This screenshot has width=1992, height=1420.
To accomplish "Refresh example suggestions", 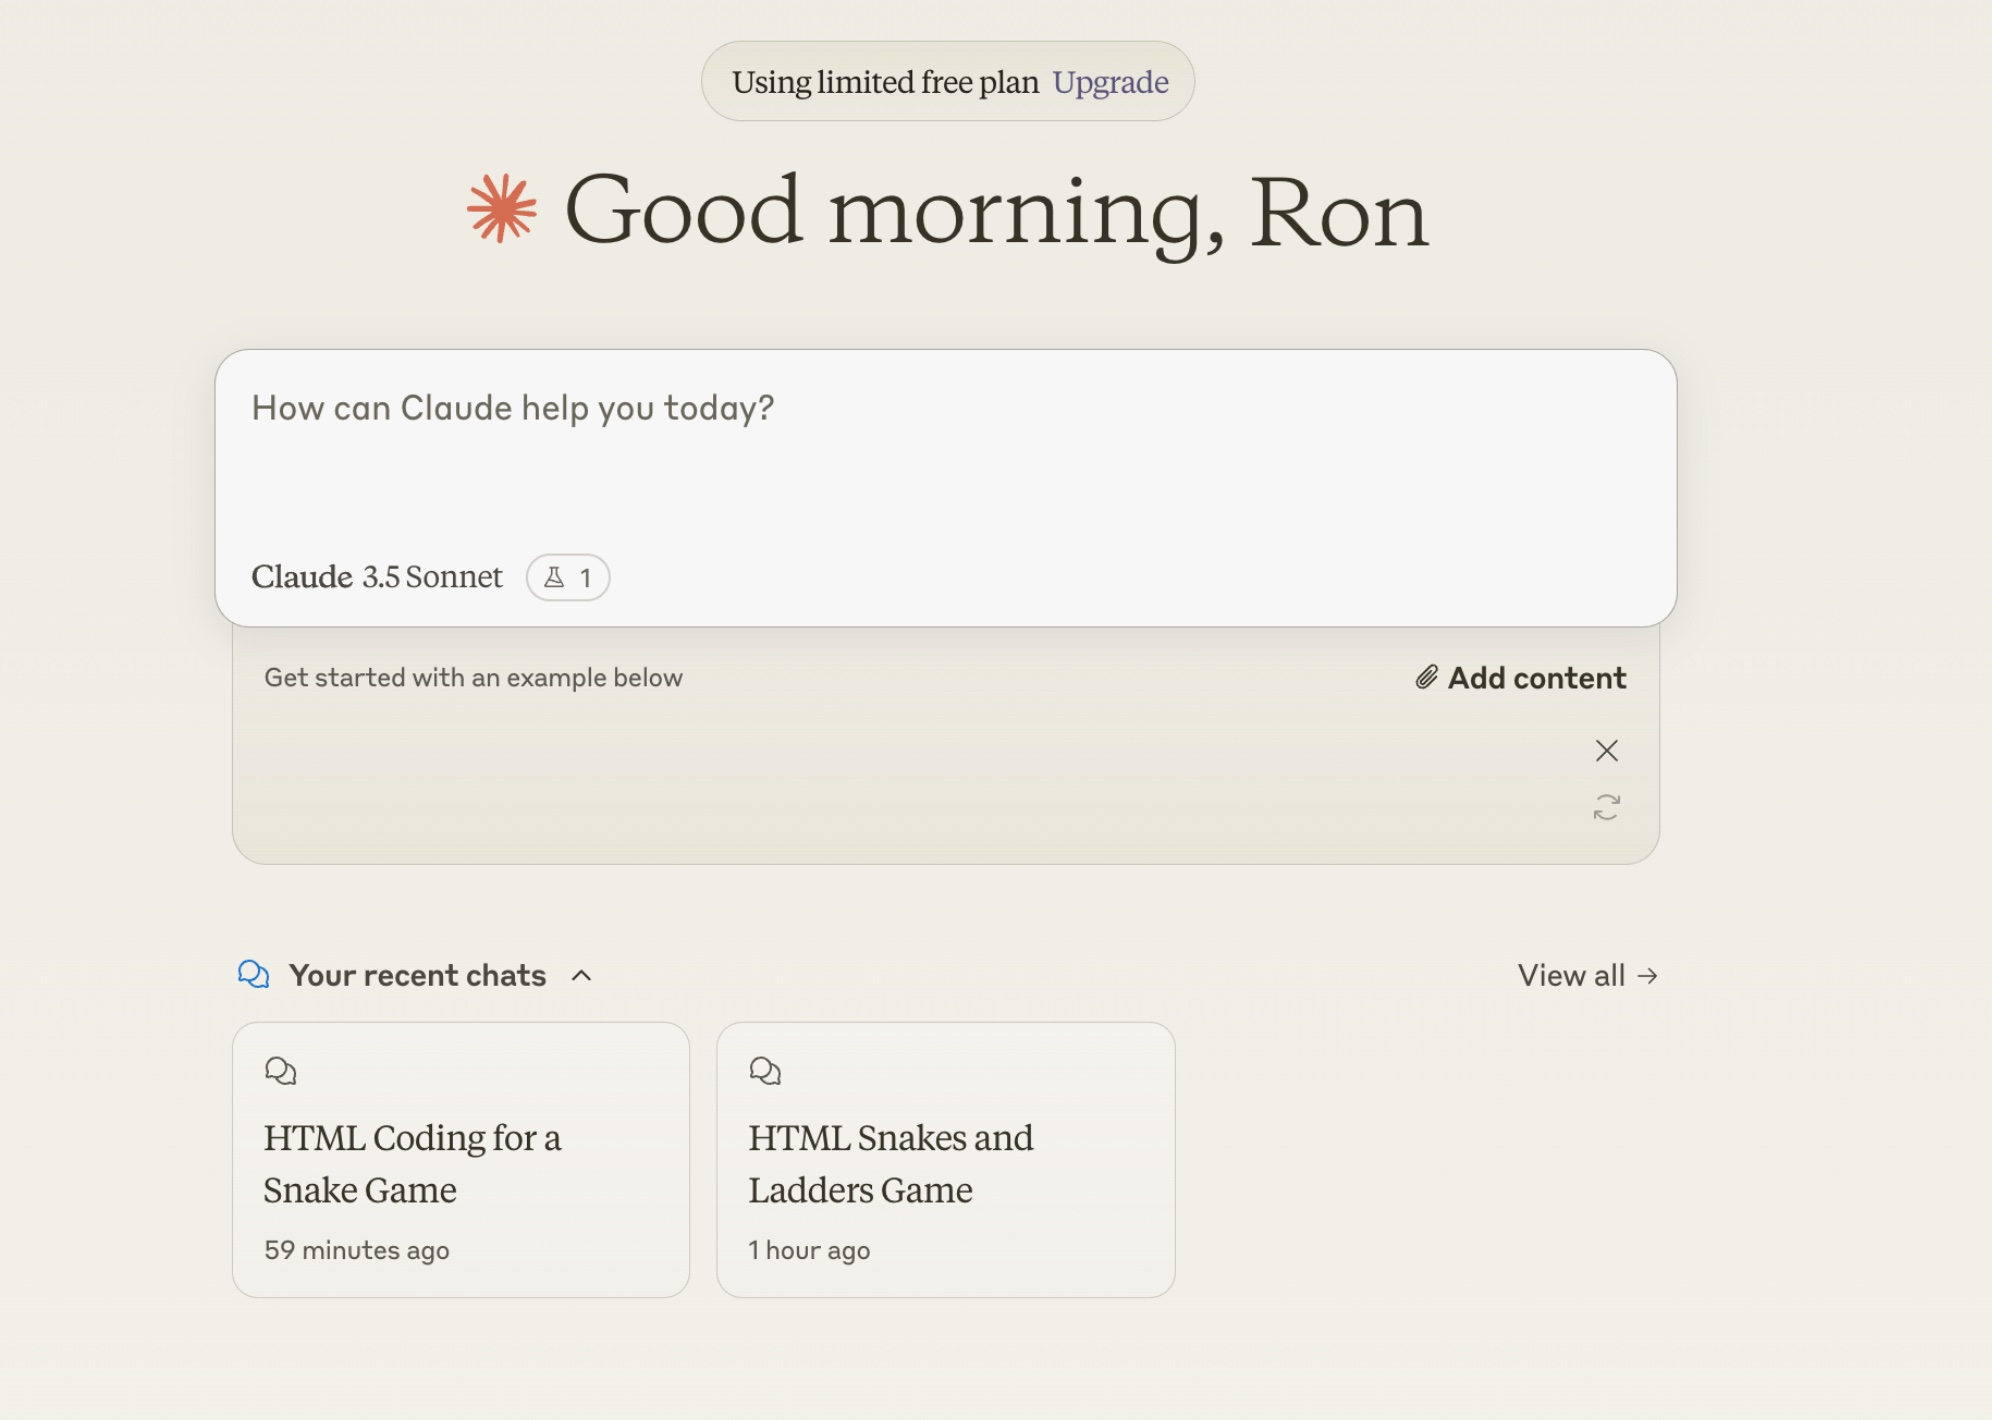I will click(x=1606, y=807).
